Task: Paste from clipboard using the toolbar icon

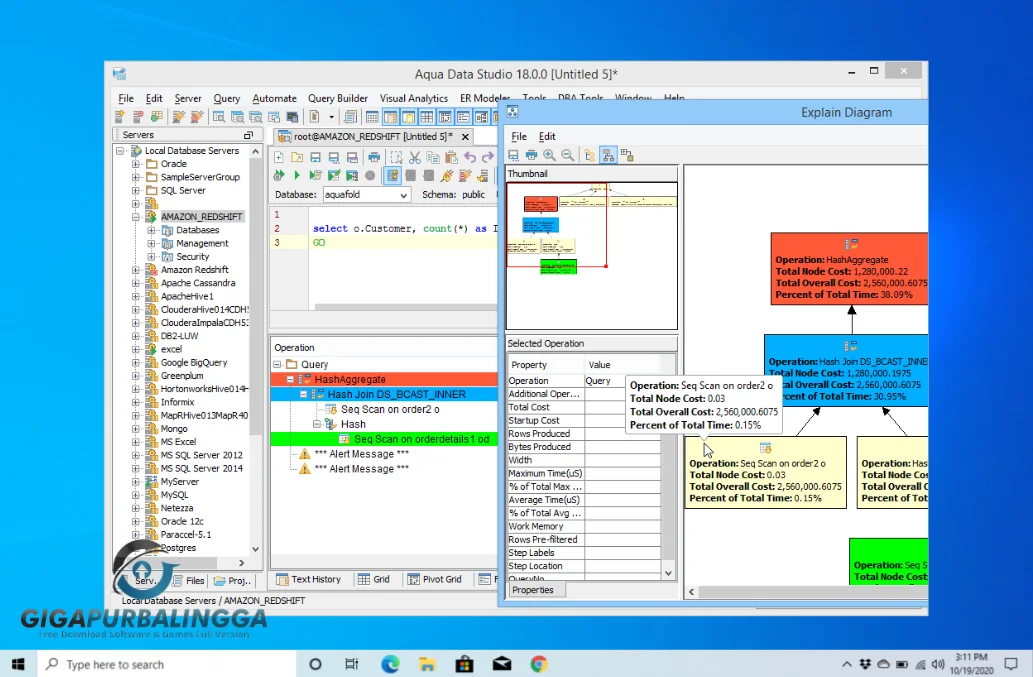Action: point(451,157)
